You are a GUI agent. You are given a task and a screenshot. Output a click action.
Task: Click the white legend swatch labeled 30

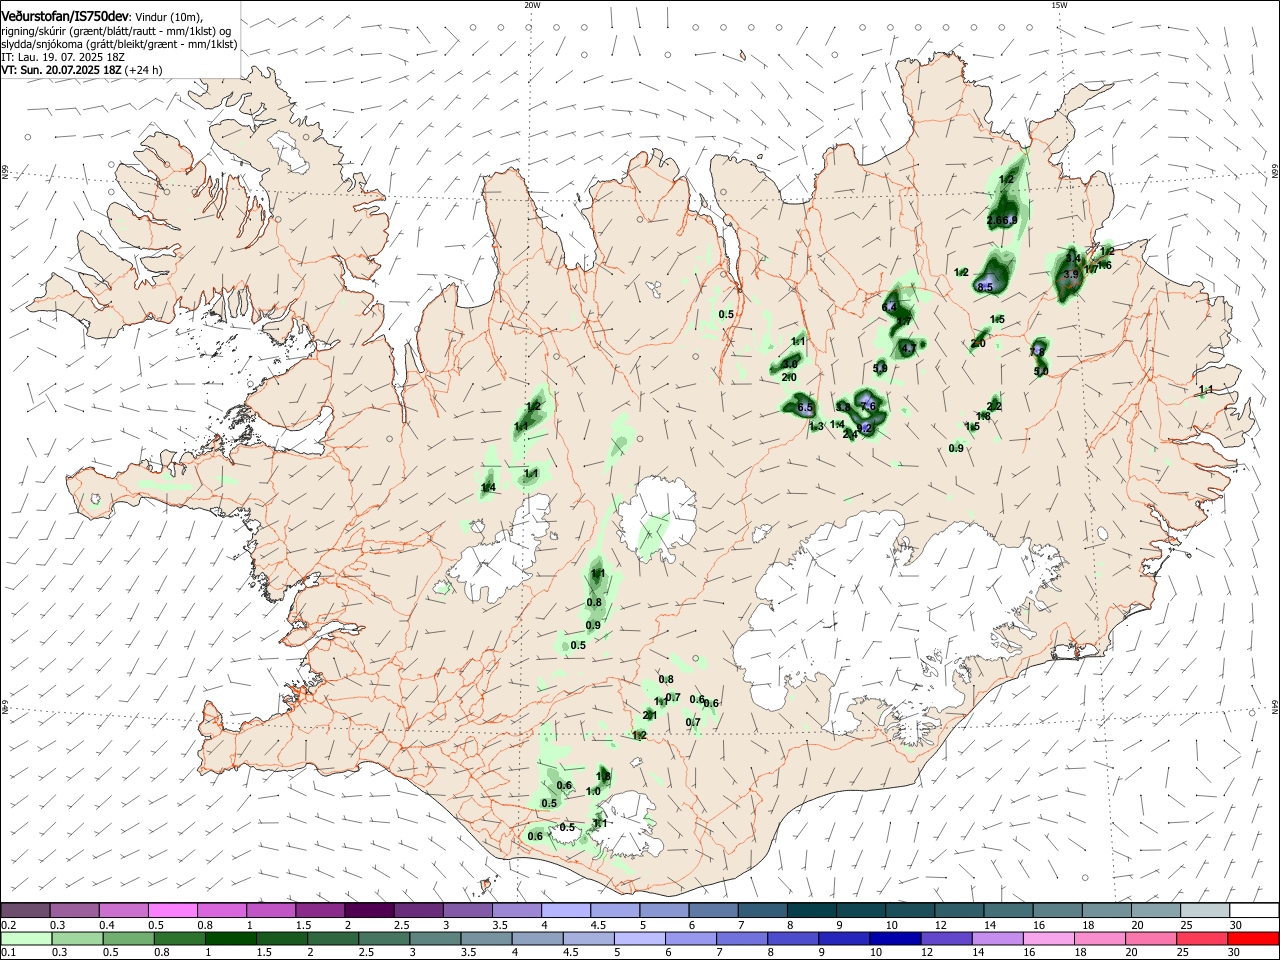pyautogui.click(x=1254, y=911)
